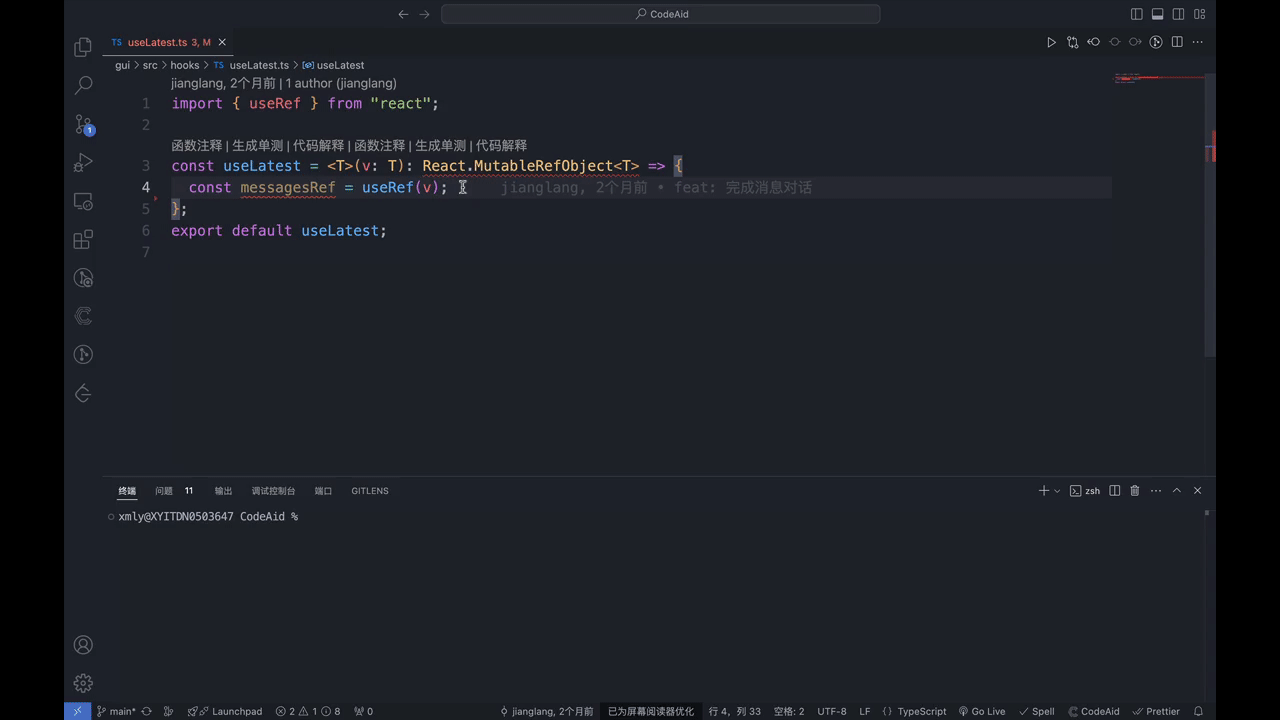Expand the src breadcrumb
This screenshot has height=720, width=1280.
click(150, 65)
